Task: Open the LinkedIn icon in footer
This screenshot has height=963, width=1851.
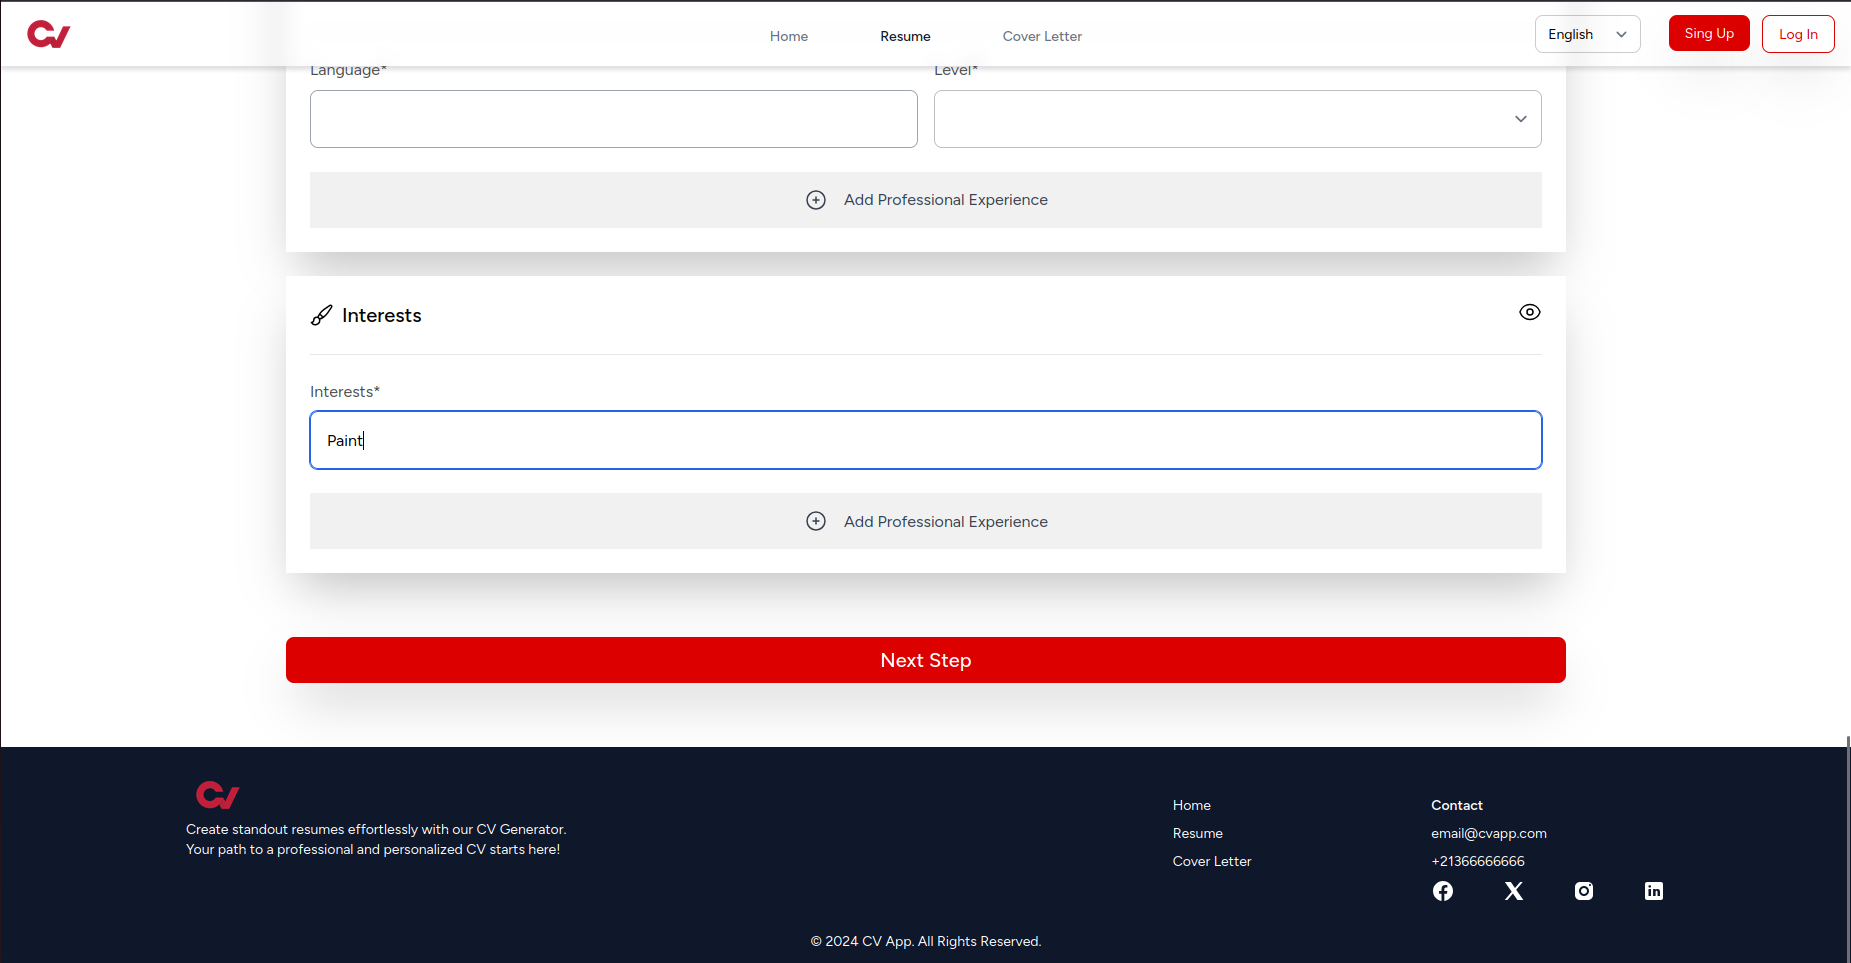Action: click(1653, 891)
